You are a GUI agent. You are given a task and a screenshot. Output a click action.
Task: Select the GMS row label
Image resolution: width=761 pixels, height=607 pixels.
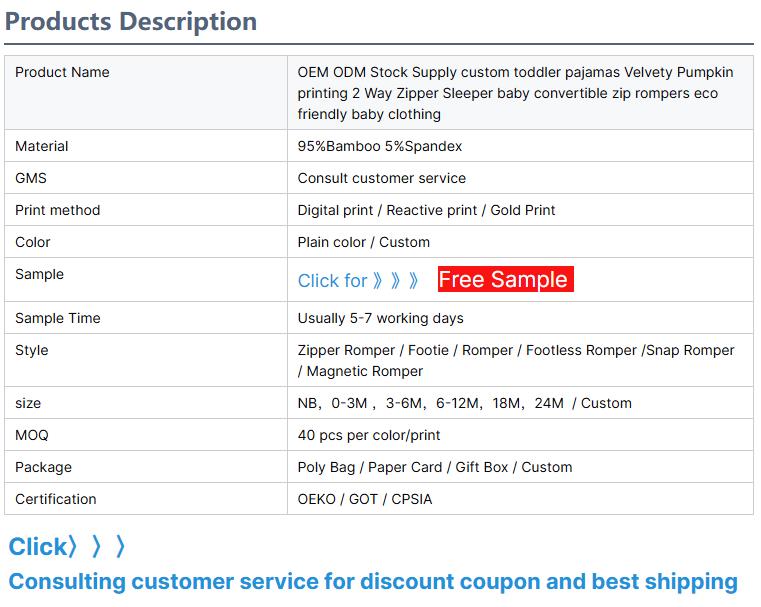(x=31, y=178)
